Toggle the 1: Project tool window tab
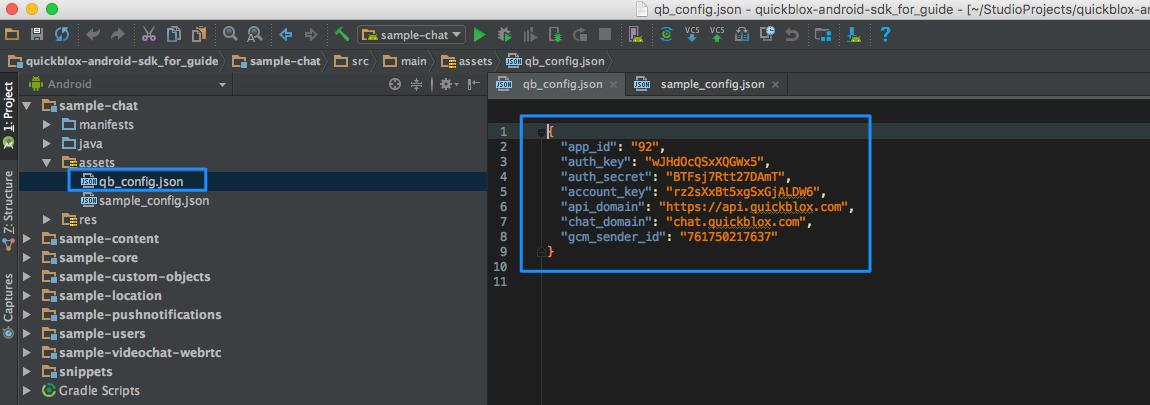 click(9, 116)
